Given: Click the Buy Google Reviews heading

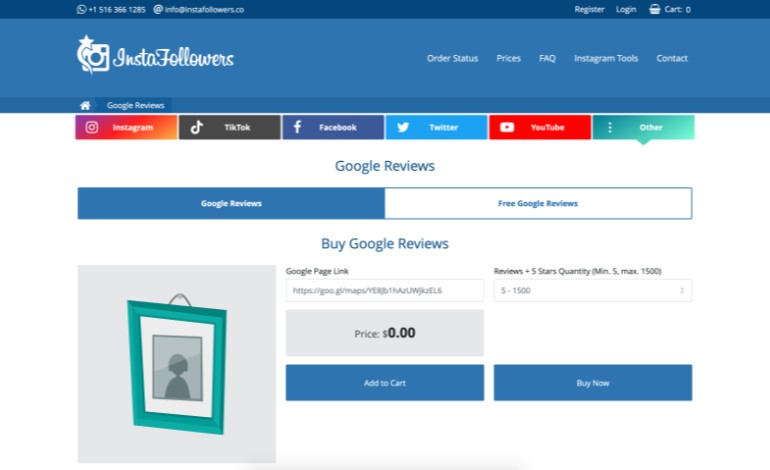Looking at the screenshot, I should point(385,244).
